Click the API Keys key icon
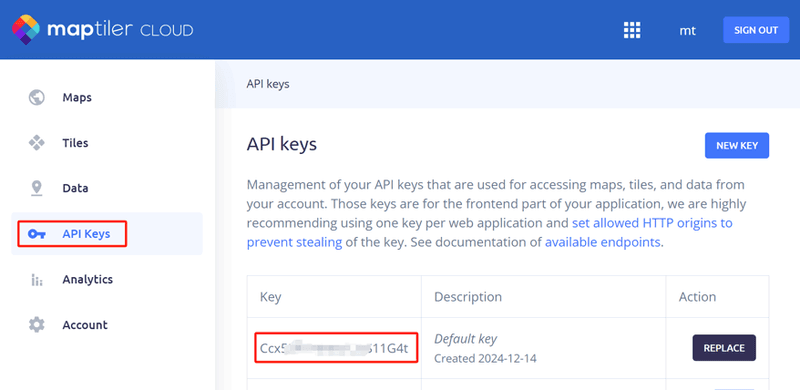 [x=37, y=234]
